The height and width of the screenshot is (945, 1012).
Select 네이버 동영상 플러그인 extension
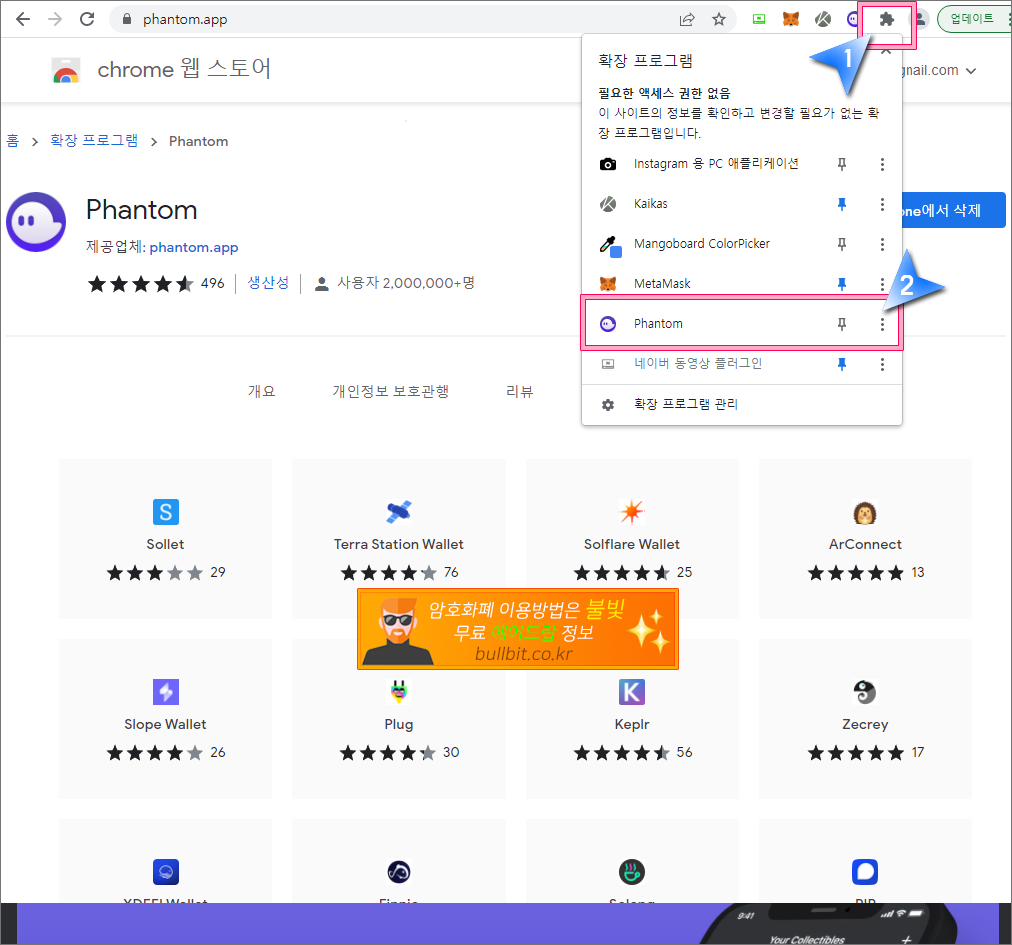[698, 364]
